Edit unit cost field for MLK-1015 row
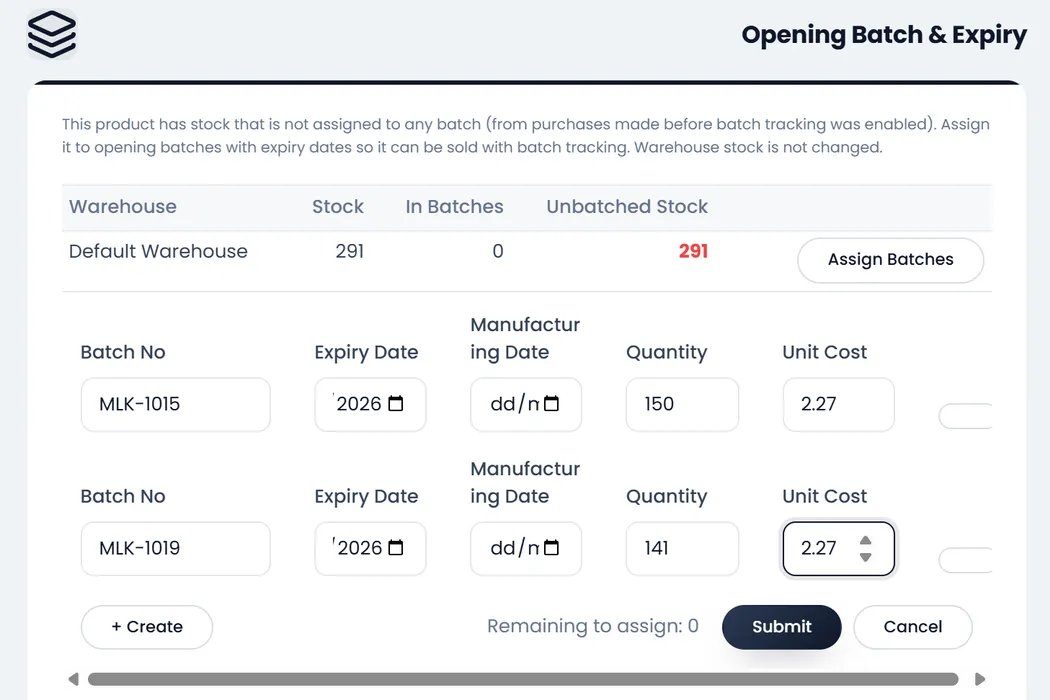1050x700 pixels. point(838,405)
